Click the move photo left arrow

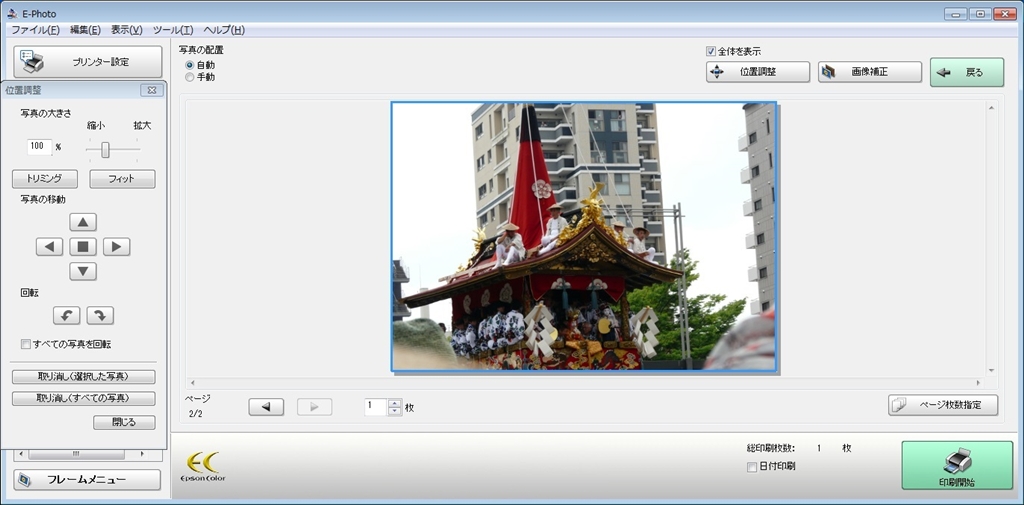coord(49,247)
